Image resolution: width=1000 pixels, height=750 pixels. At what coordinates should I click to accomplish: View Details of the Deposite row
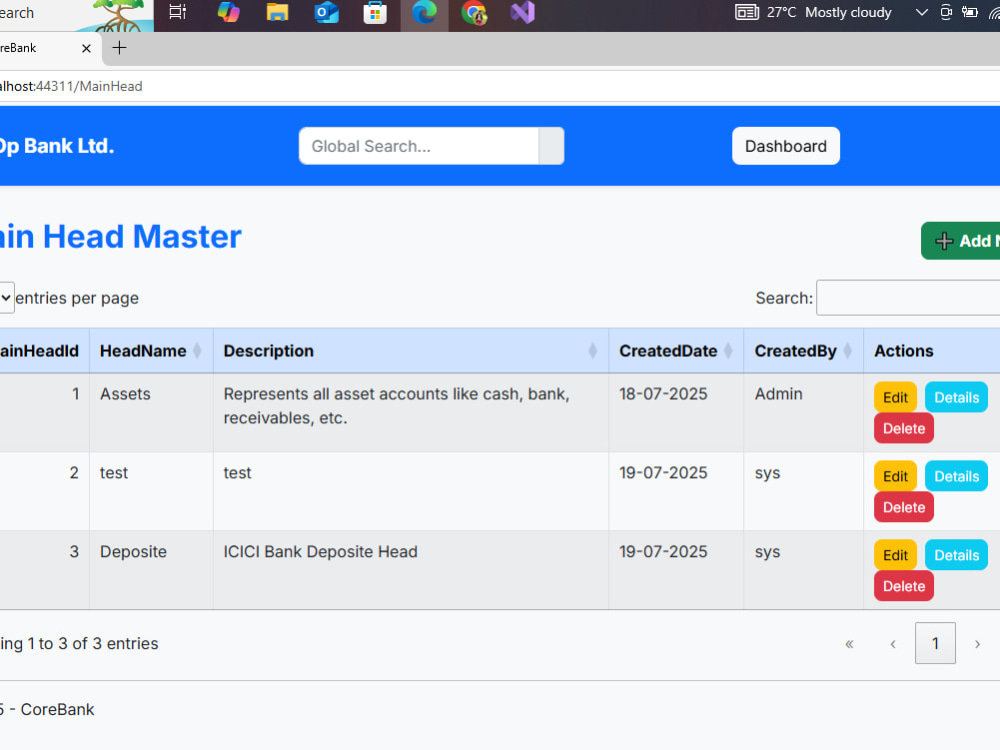(957, 555)
